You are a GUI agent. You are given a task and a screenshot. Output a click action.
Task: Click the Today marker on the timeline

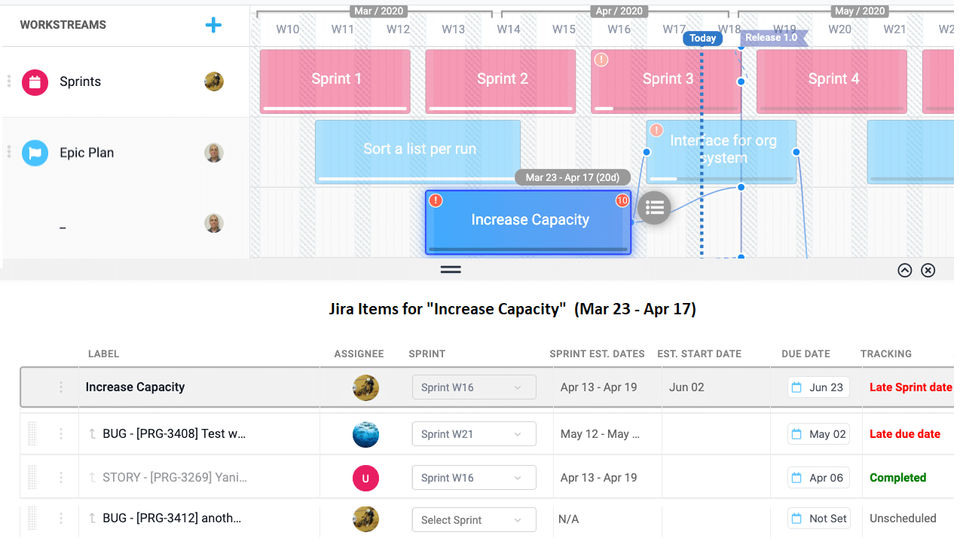(702, 38)
